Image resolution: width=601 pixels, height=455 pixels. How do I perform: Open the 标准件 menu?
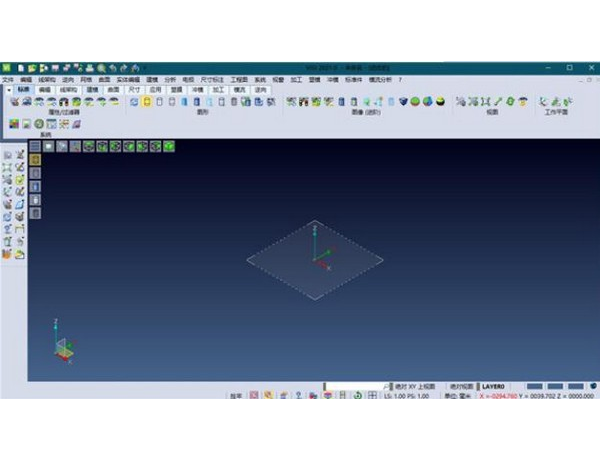click(x=353, y=80)
